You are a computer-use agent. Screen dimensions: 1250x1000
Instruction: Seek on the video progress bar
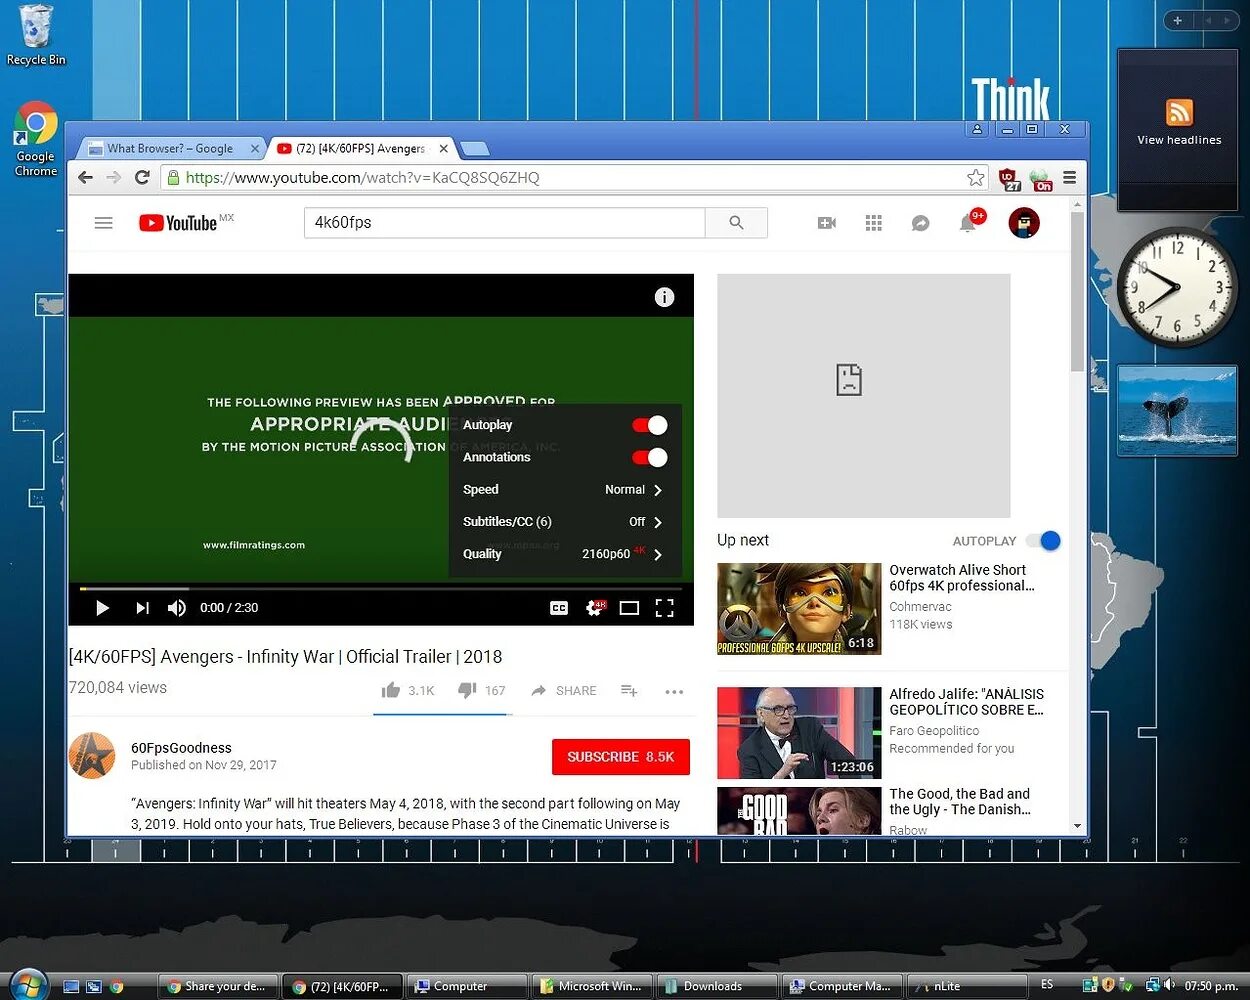[381, 589]
